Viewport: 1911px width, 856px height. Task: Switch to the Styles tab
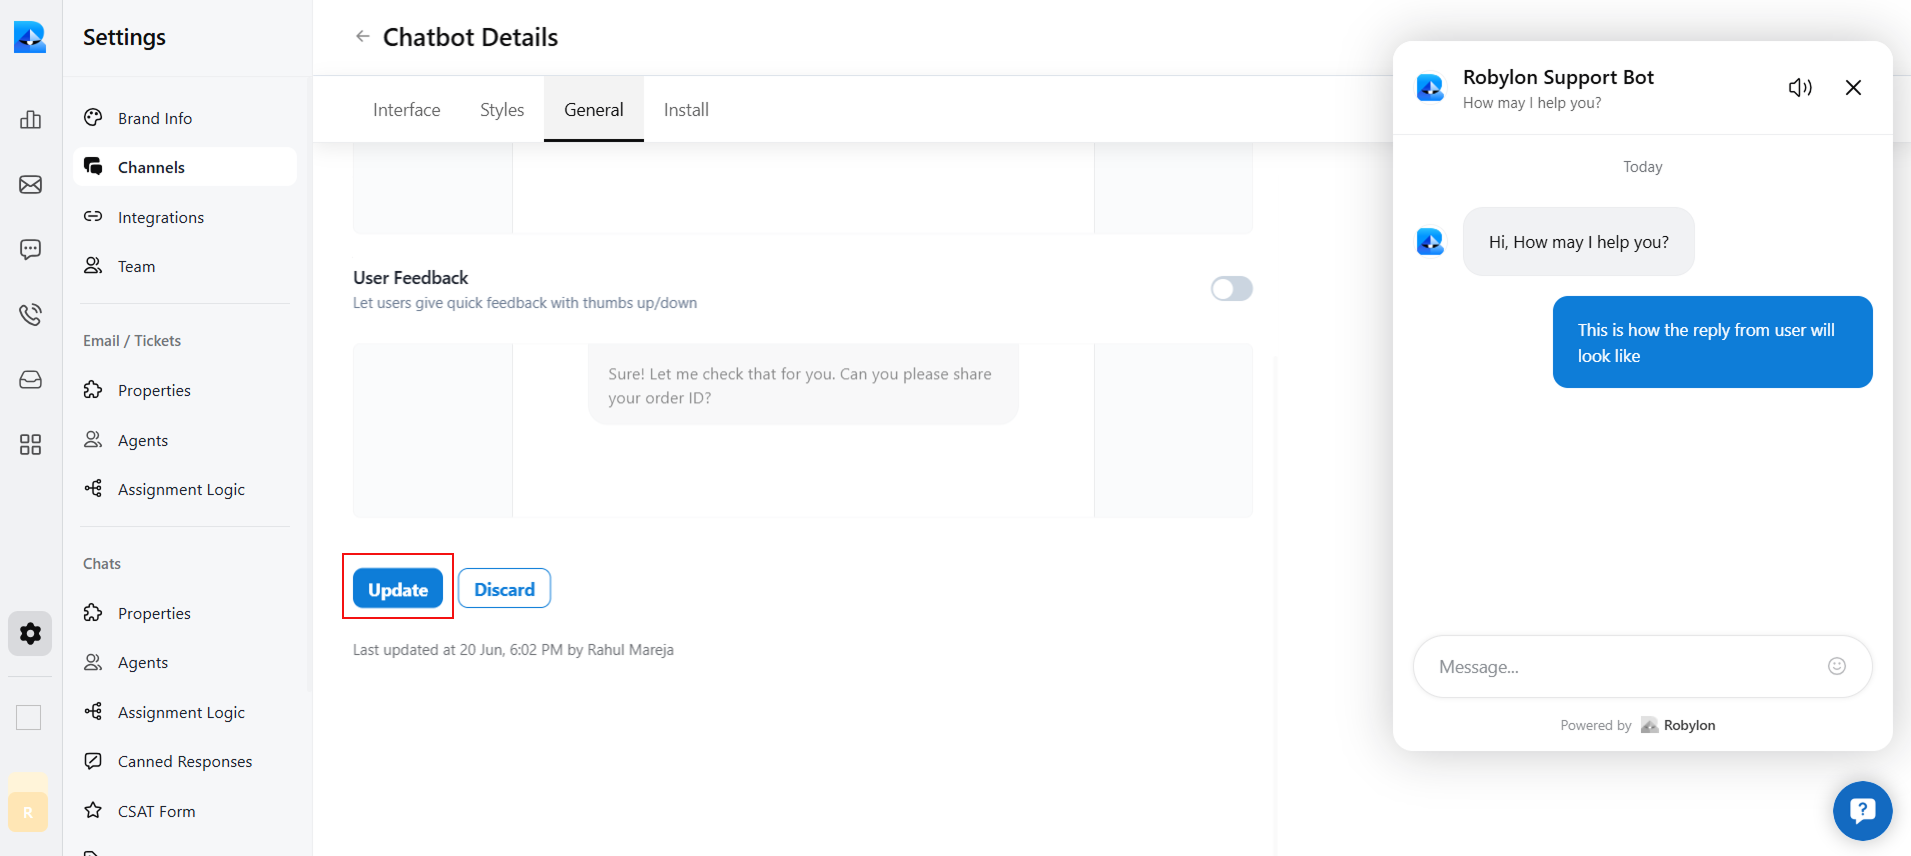pyautogui.click(x=502, y=109)
